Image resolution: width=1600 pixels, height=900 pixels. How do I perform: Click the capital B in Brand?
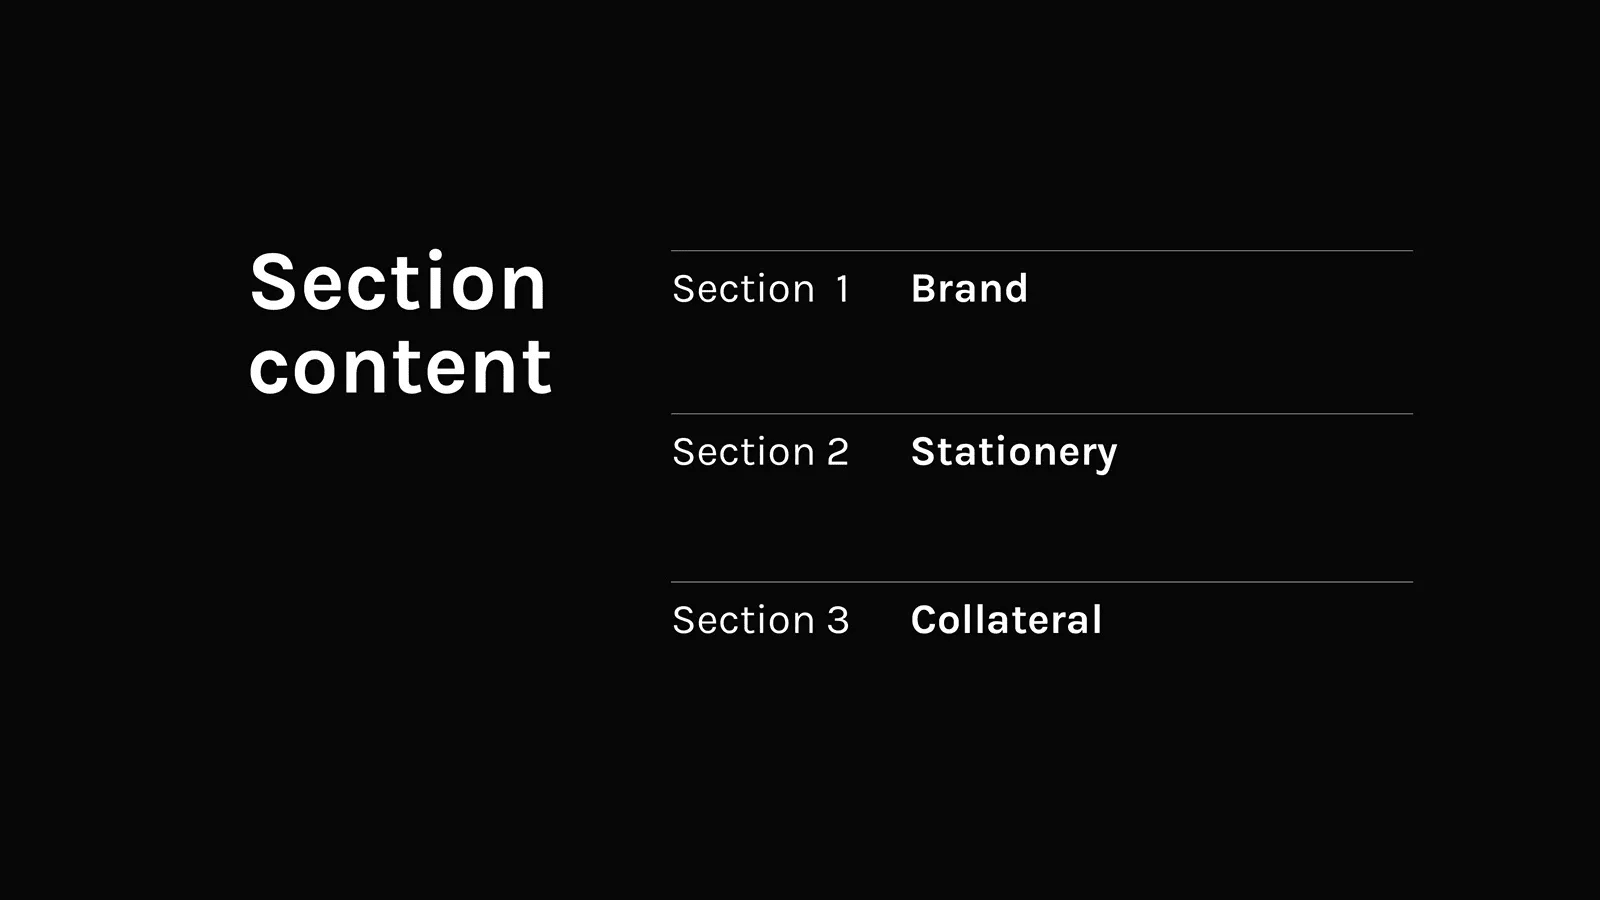(x=923, y=288)
